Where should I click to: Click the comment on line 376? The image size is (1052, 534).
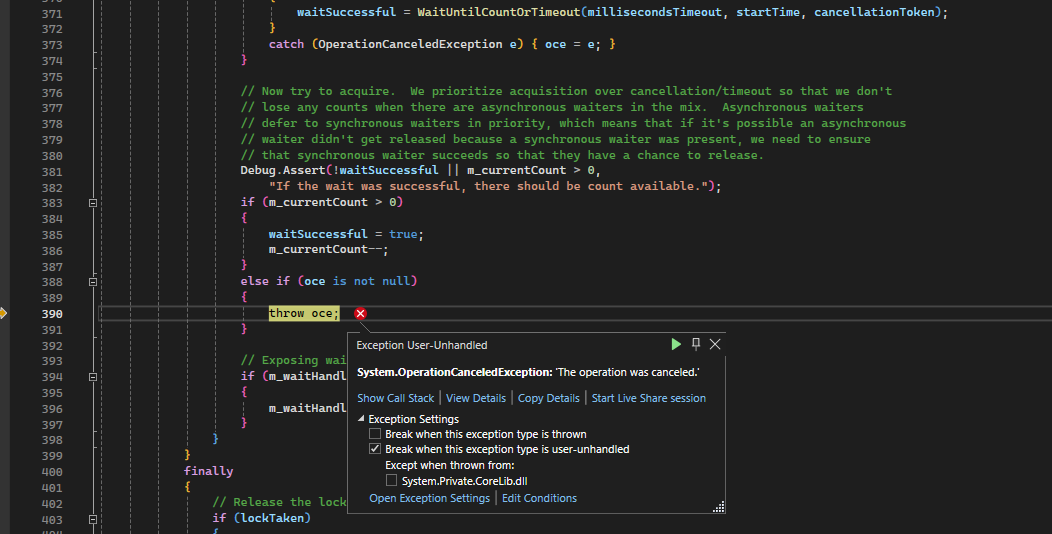click(x=566, y=91)
